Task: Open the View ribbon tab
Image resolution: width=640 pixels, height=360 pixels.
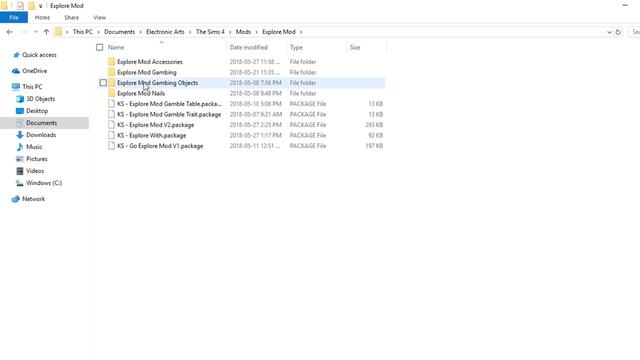Action: pos(99,18)
